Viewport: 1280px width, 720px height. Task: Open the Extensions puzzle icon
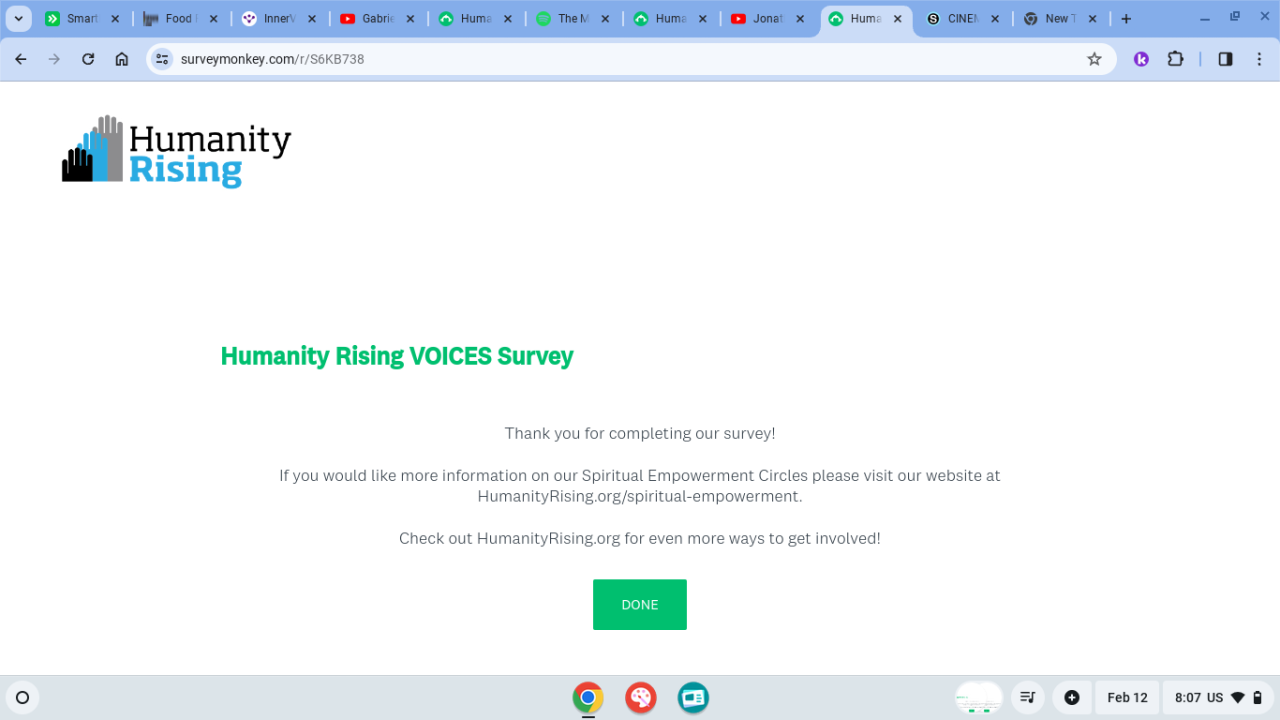(1176, 59)
